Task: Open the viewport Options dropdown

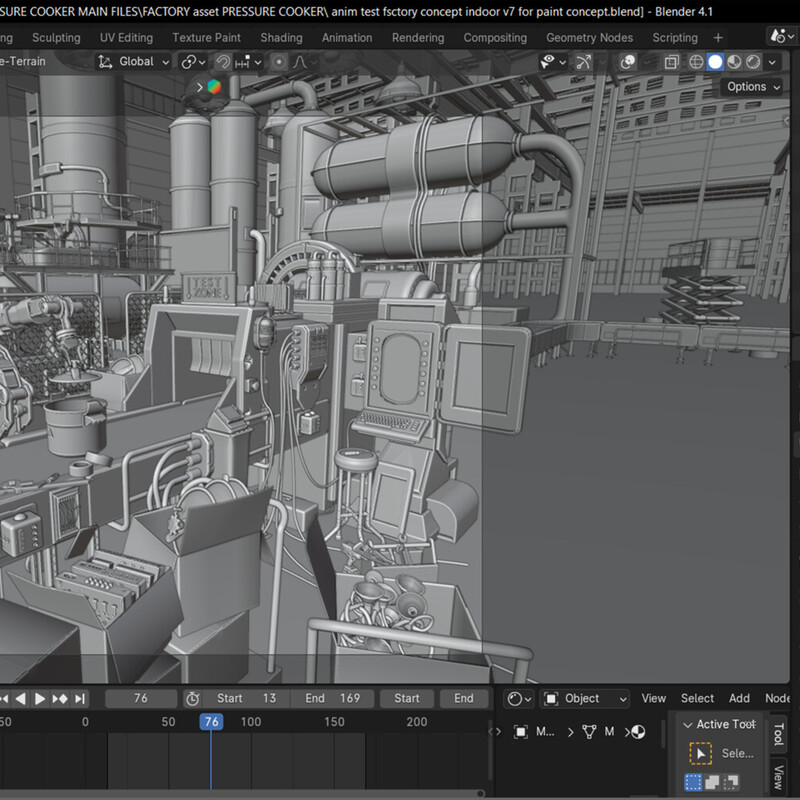Action: pos(753,87)
